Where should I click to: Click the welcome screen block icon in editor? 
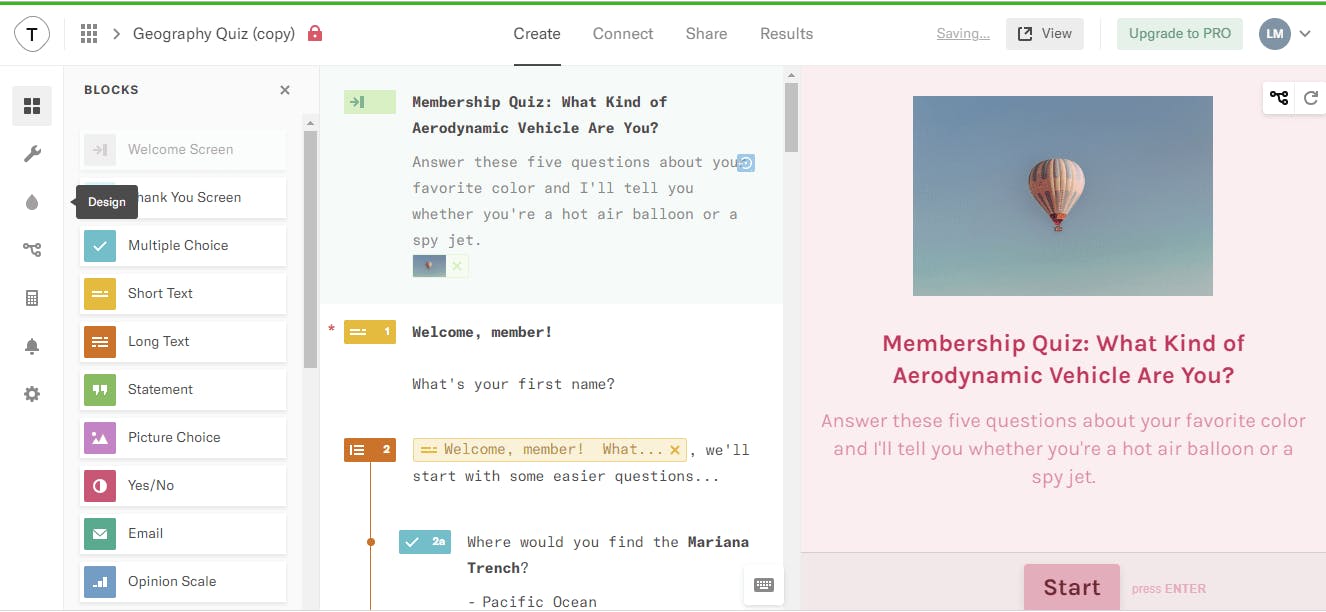pyautogui.click(x=370, y=102)
